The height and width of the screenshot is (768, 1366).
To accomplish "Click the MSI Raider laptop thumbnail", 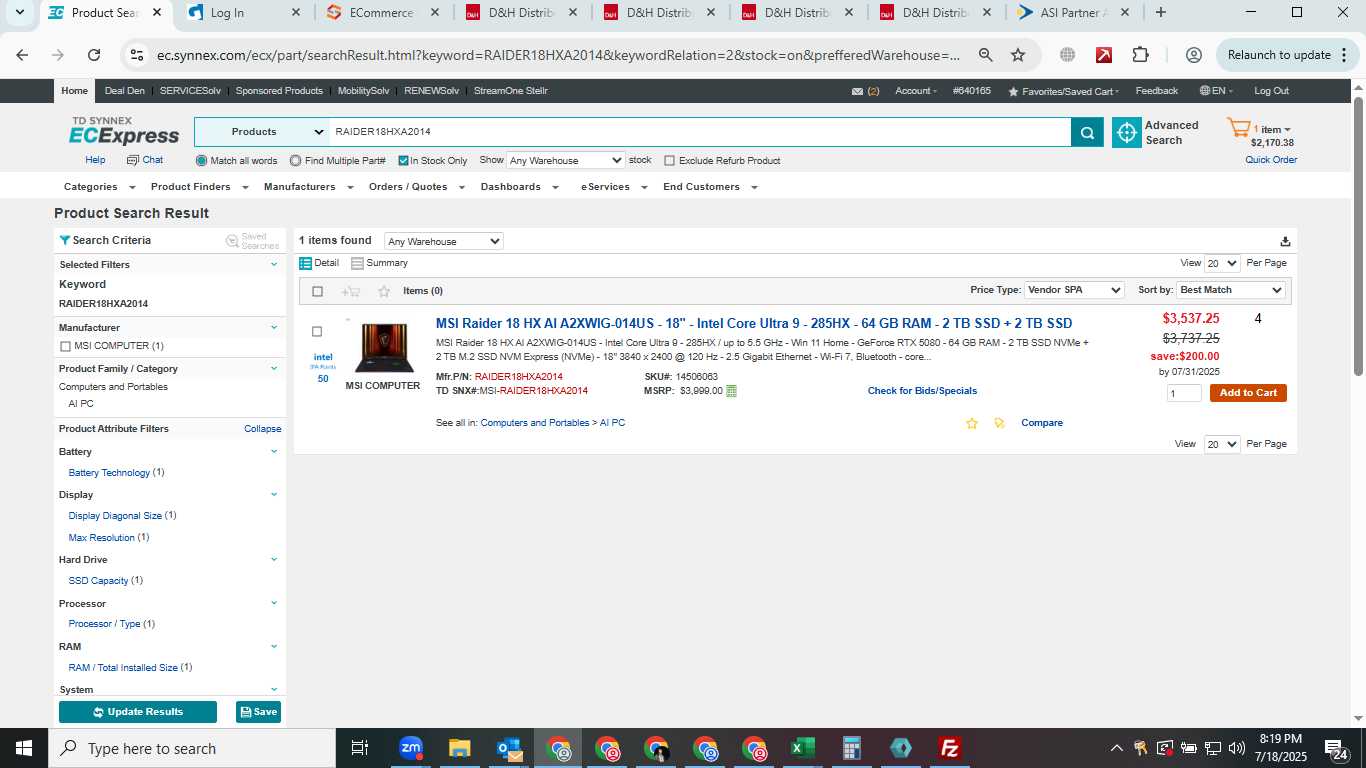I will (383, 348).
